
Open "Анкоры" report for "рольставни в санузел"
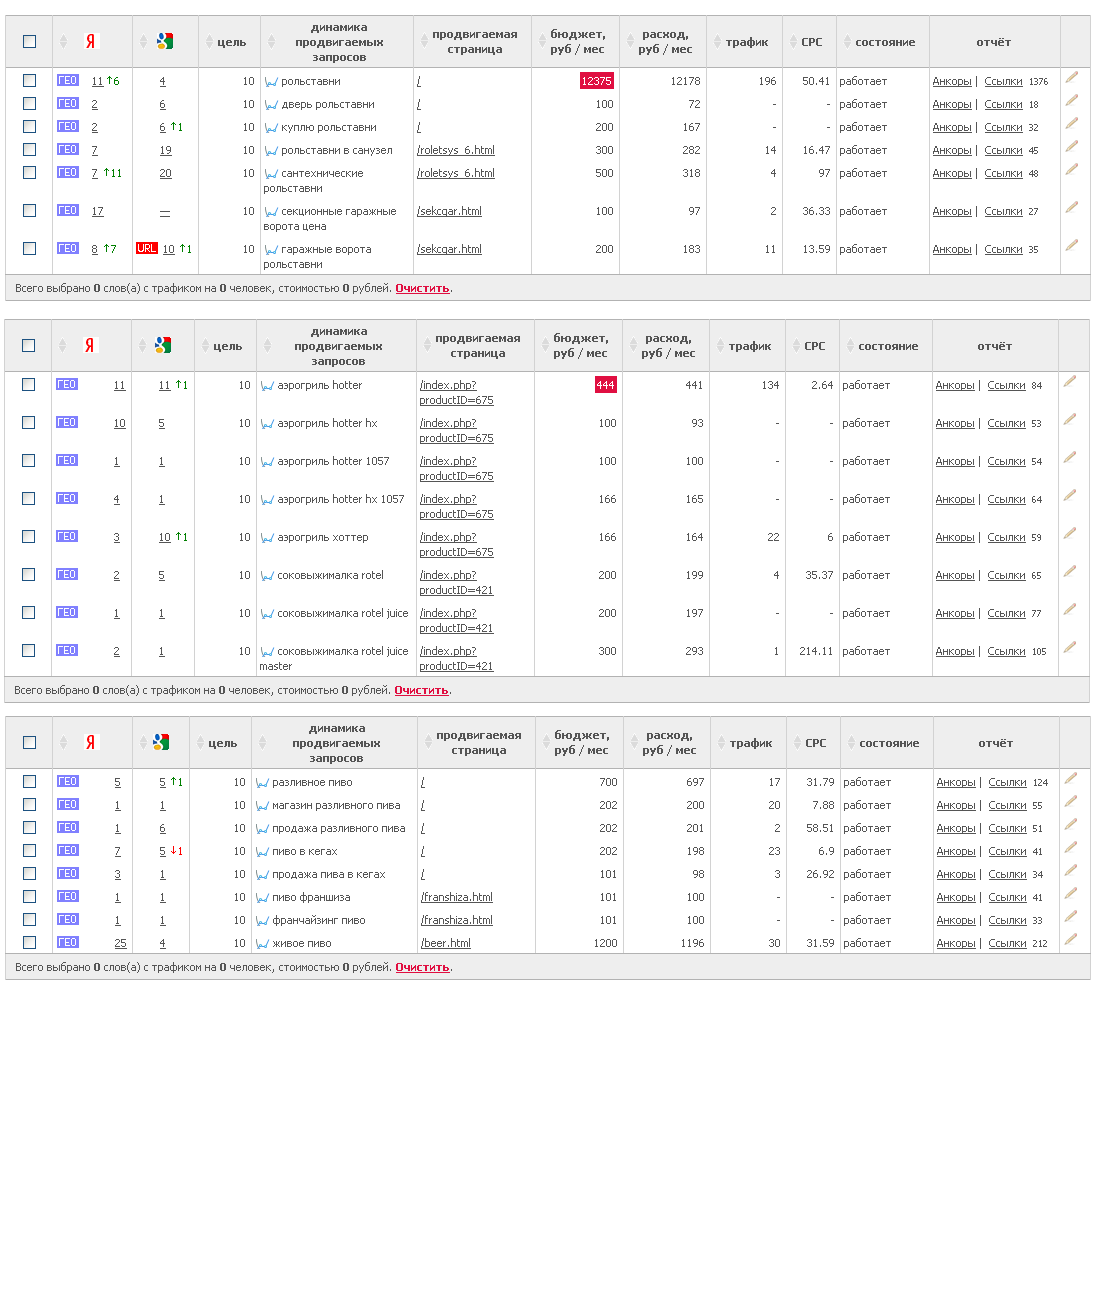[951, 150]
